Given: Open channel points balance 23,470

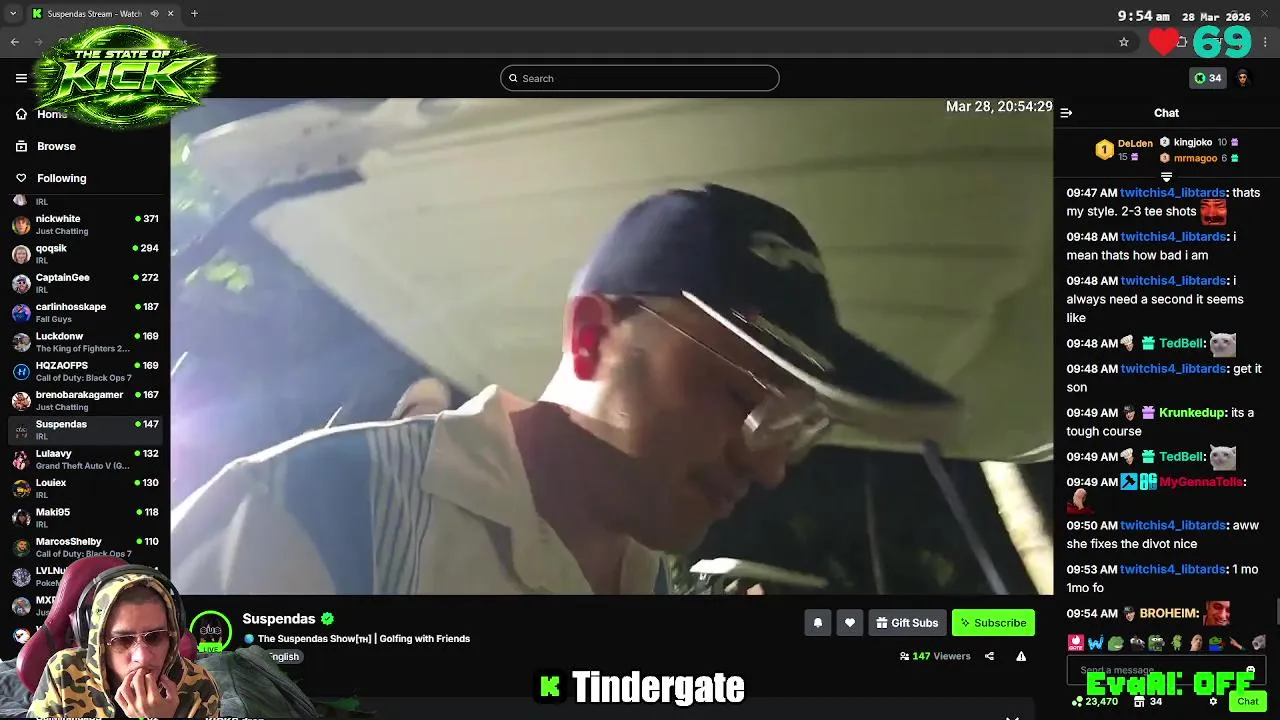Looking at the screenshot, I should (1094, 702).
